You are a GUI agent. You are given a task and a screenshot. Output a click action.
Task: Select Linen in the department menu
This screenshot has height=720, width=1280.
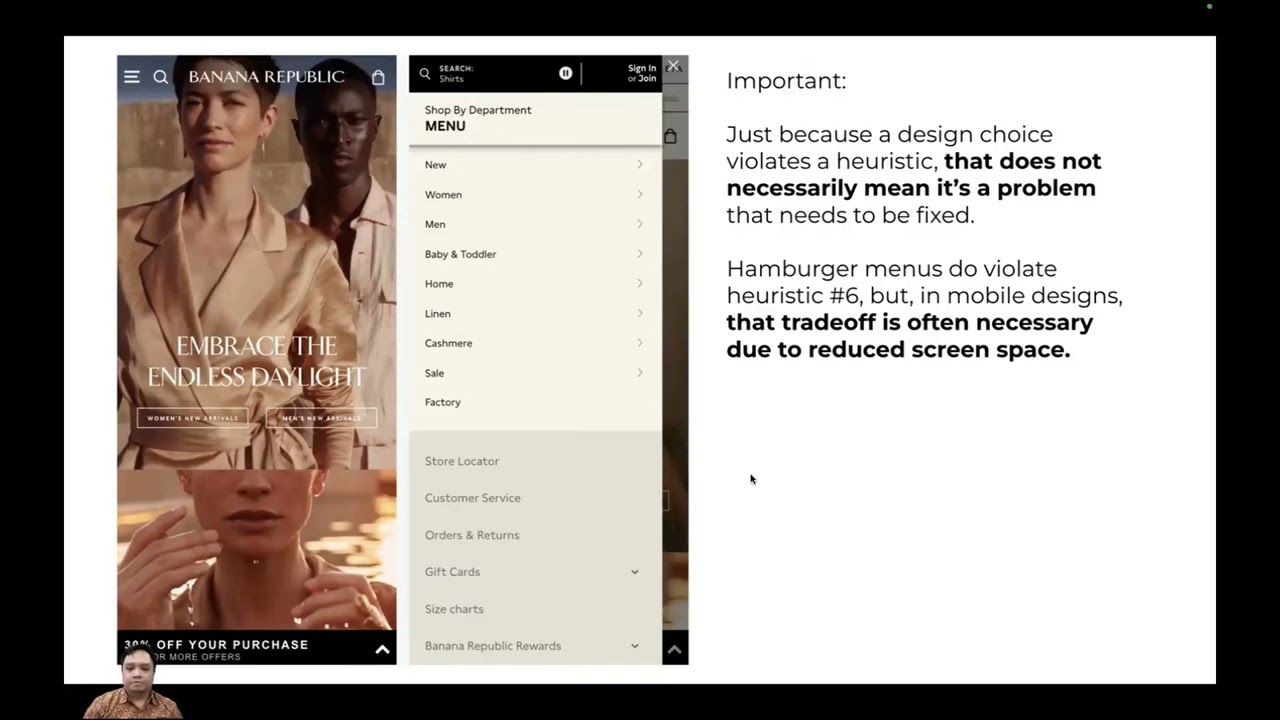coord(438,314)
